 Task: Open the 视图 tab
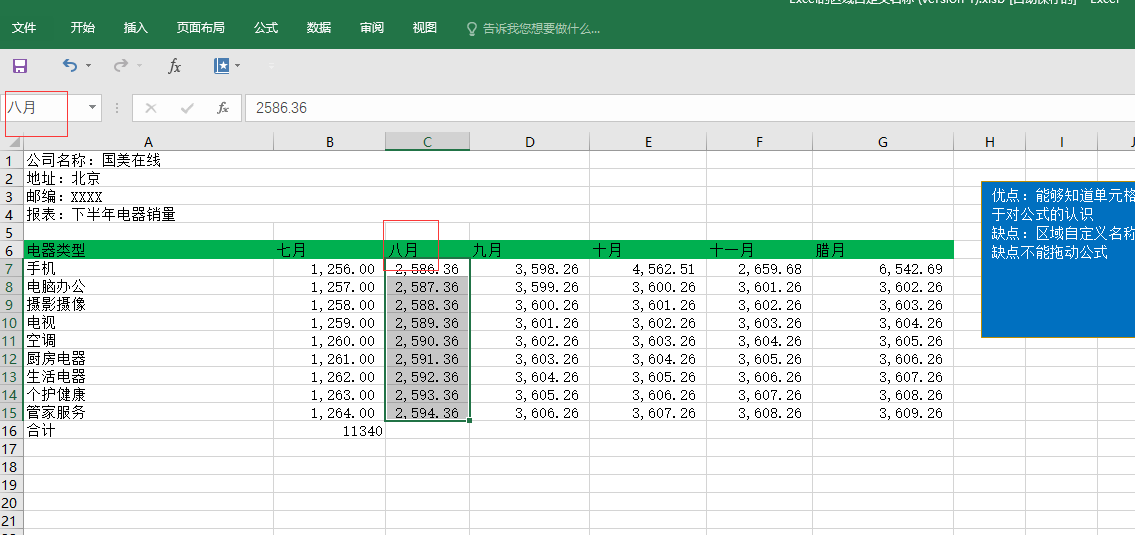tap(424, 28)
